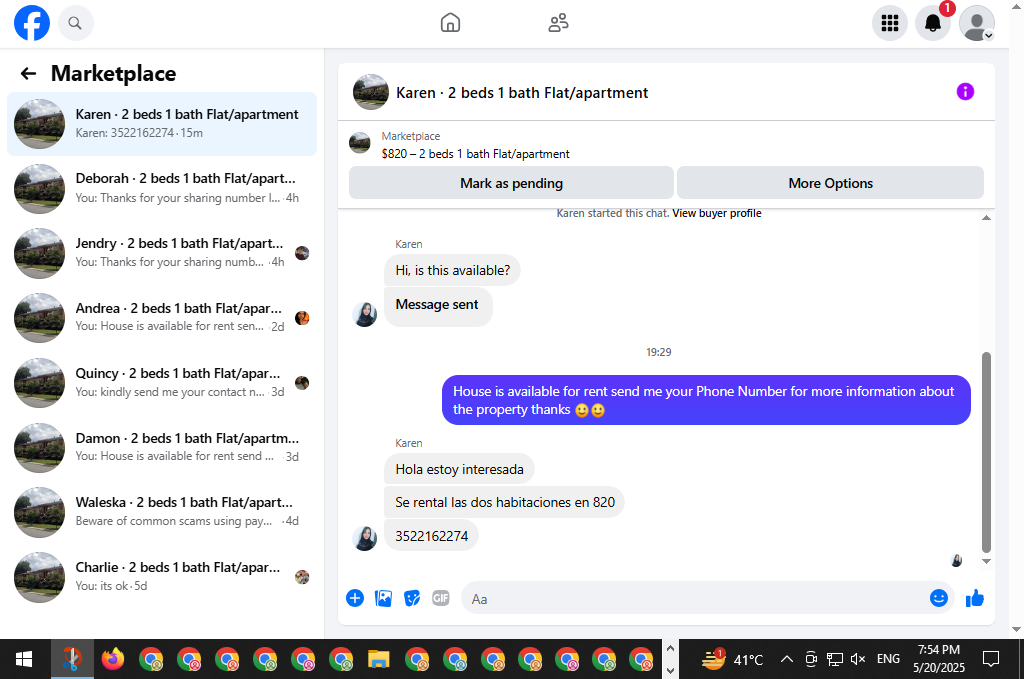Click Charlie's small seen avatar
Viewport: 1024px width, 679px height.
tap(302, 577)
